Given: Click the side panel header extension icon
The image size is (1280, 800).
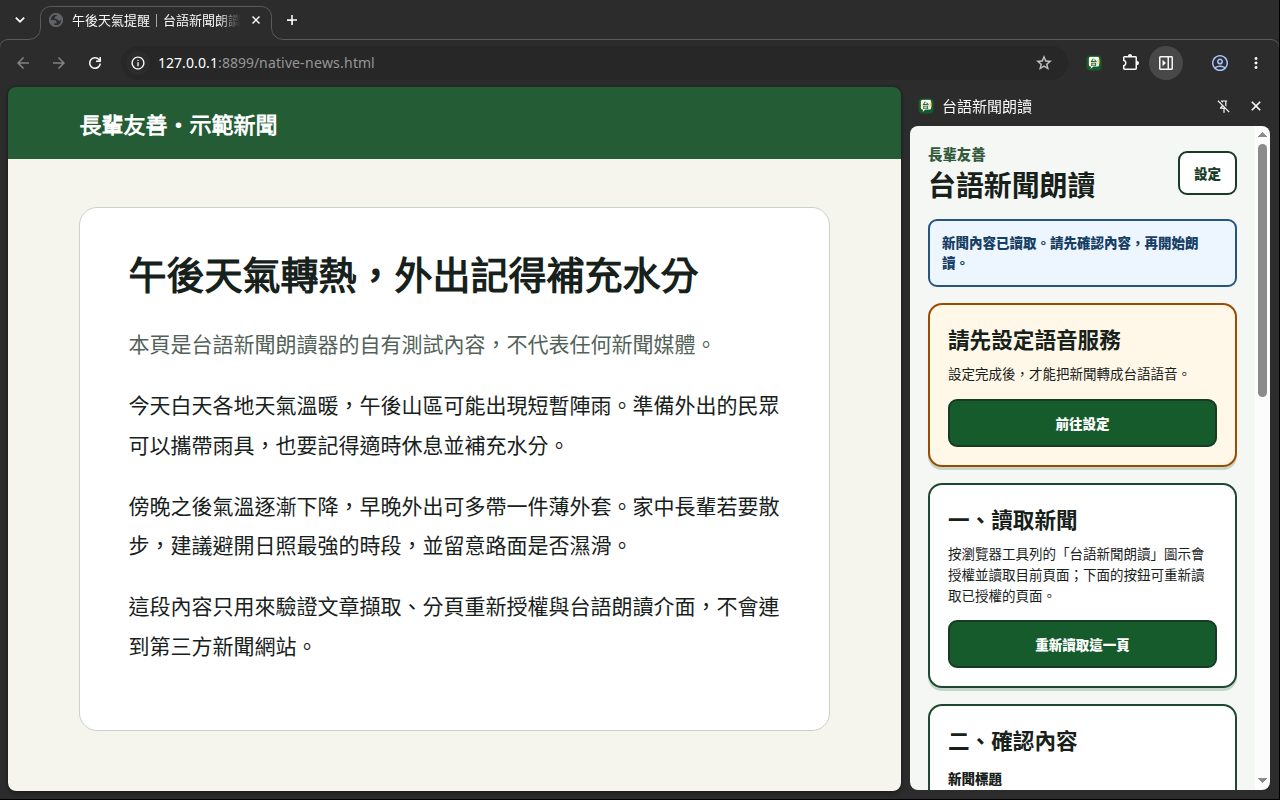Looking at the screenshot, I should [x=926, y=106].
